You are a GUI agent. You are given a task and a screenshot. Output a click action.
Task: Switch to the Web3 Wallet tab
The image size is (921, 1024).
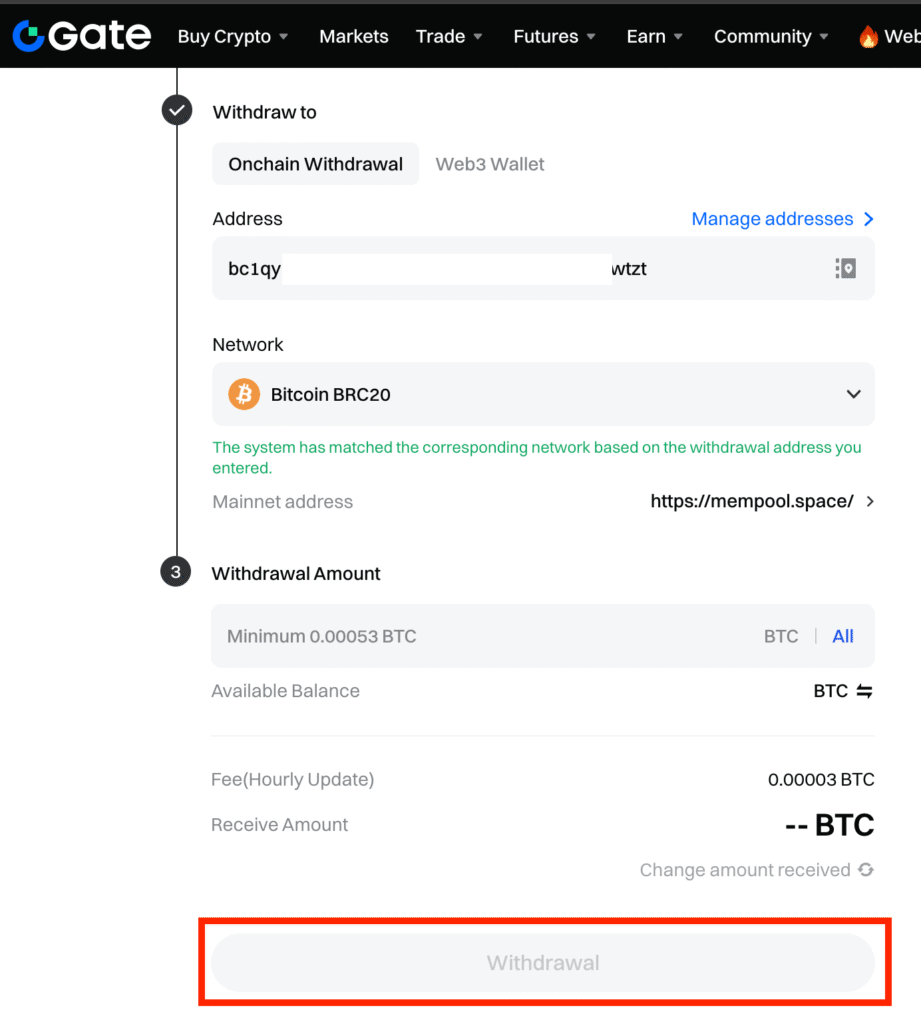[490, 164]
